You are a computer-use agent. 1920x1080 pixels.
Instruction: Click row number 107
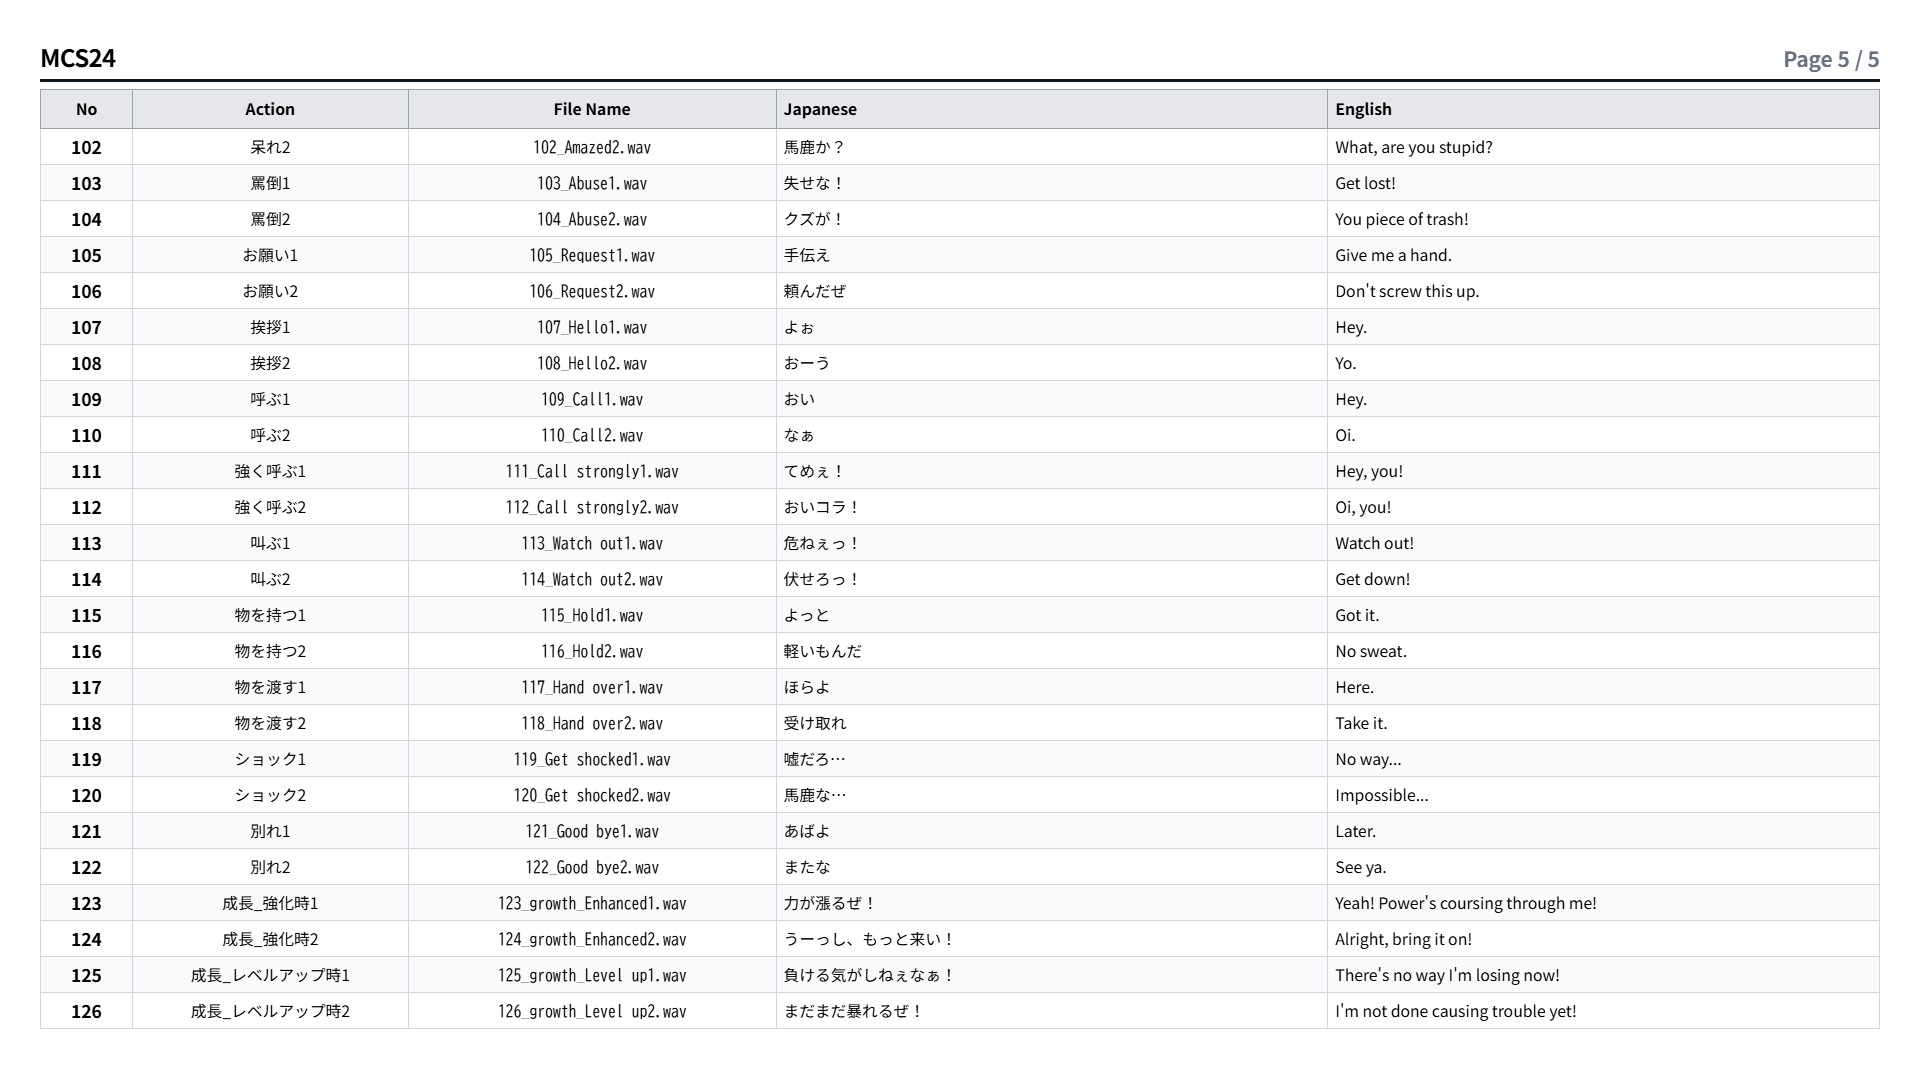pyautogui.click(x=86, y=327)
